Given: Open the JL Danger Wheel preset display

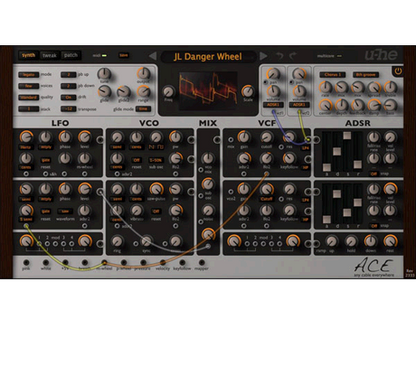Looking at the screenshot, I should (x=208, y=57).
